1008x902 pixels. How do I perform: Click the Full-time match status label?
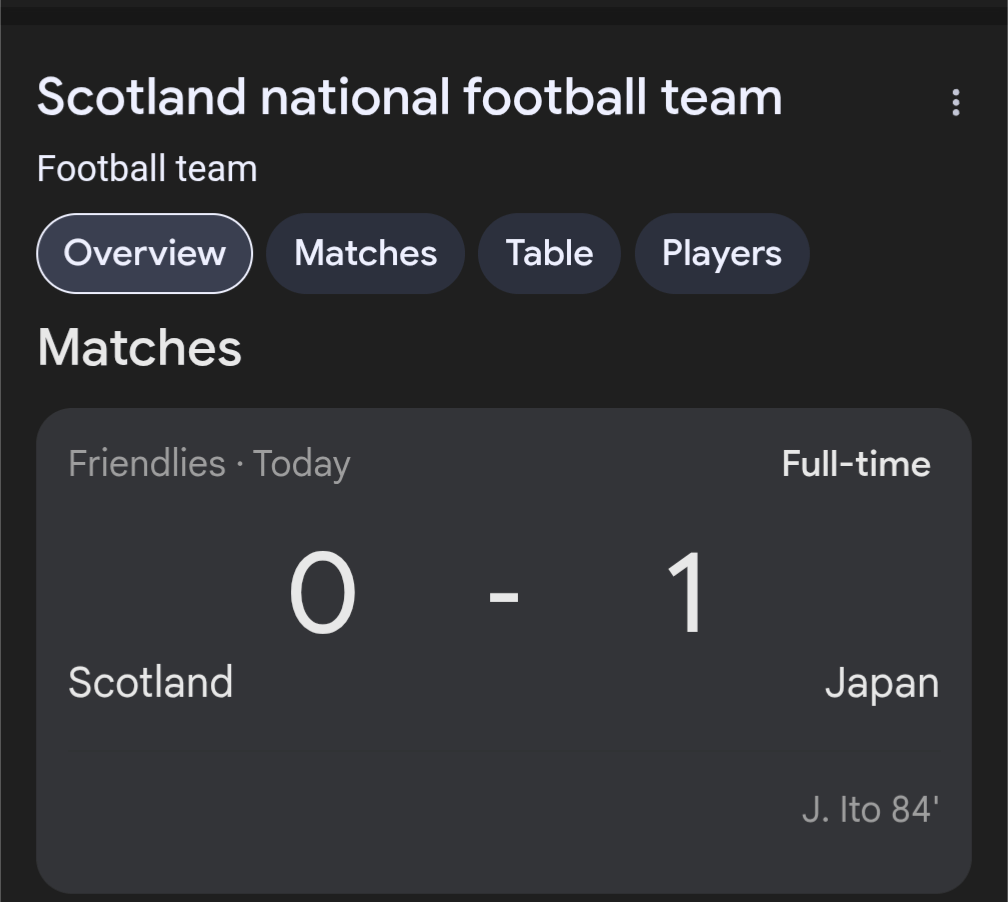pyautogui.click(x=855, y=463)
